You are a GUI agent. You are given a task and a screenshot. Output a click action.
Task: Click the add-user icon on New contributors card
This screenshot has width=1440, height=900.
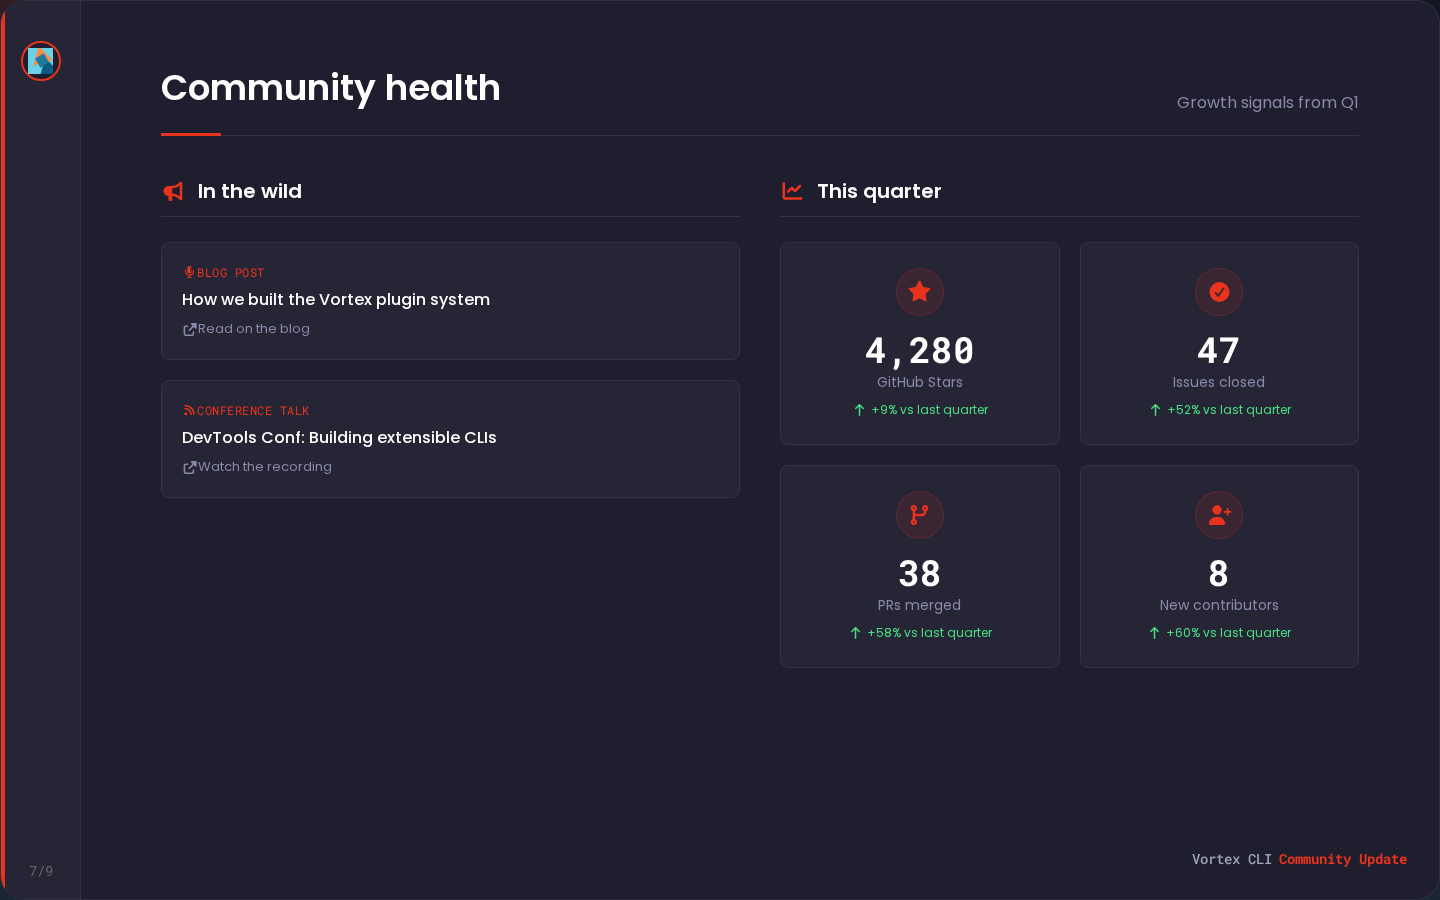(1219, 515)
